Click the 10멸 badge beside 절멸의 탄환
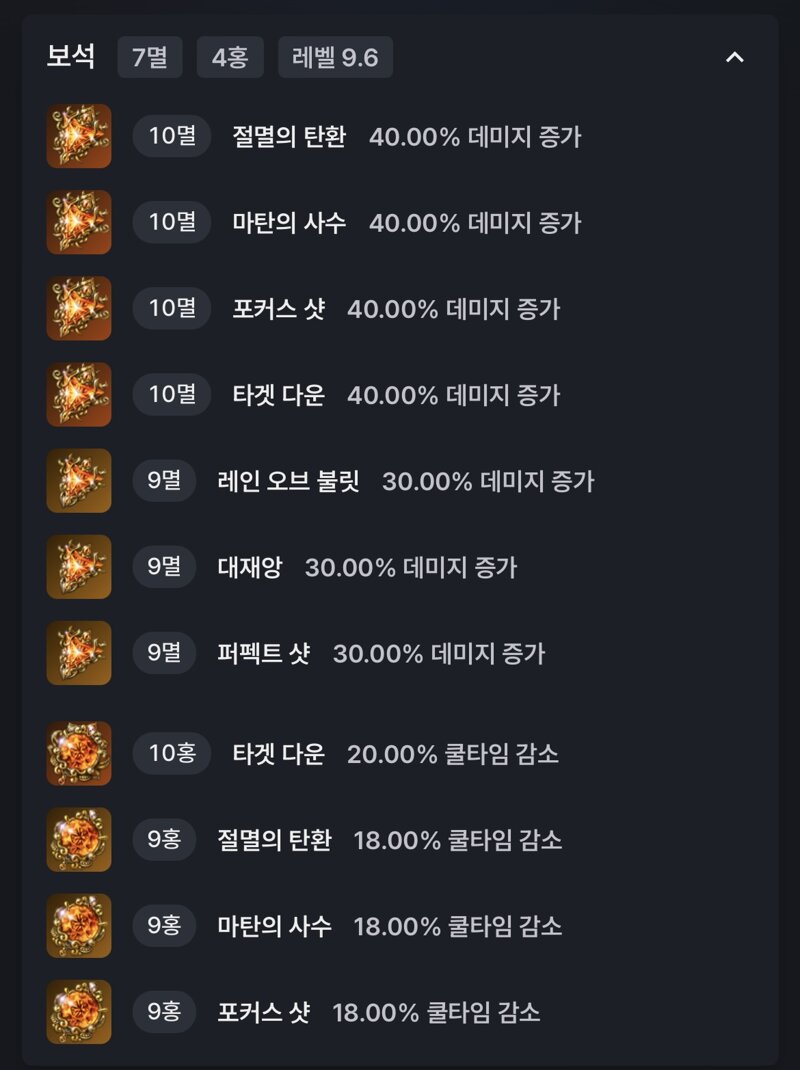The width and height of the screenshot is (800, 1070). [172, 136]
